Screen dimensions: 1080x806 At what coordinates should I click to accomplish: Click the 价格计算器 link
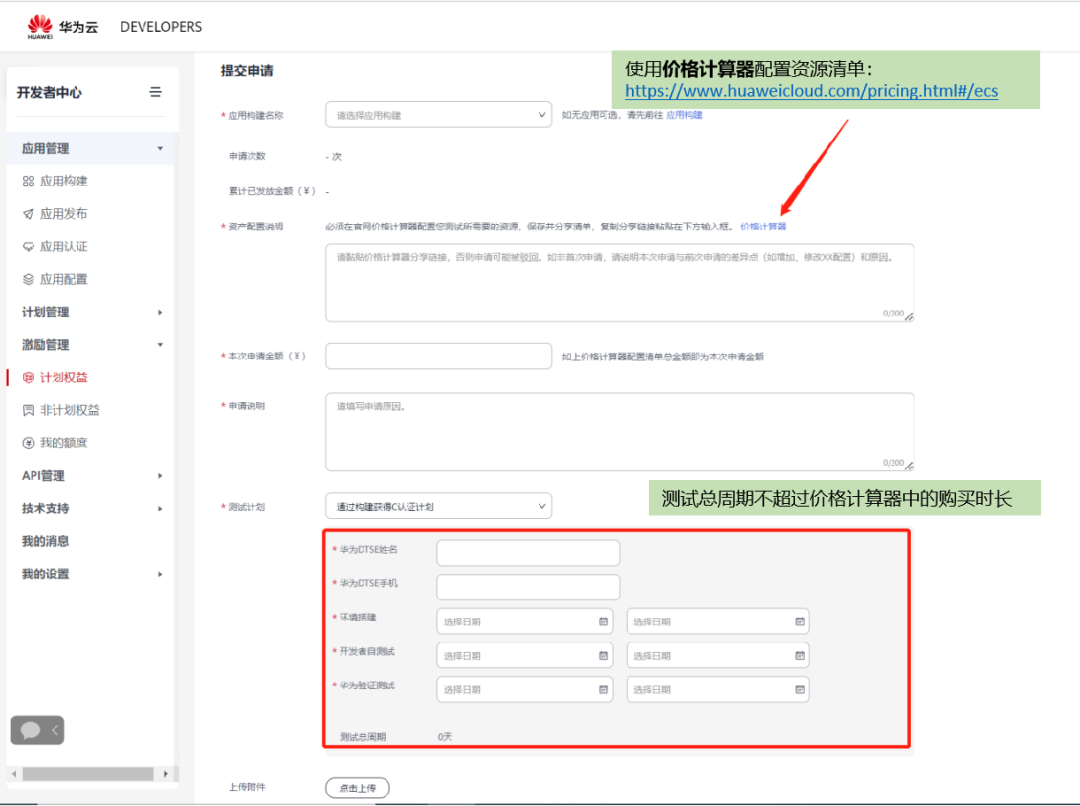pyautogui.click(x=762, y=226)
